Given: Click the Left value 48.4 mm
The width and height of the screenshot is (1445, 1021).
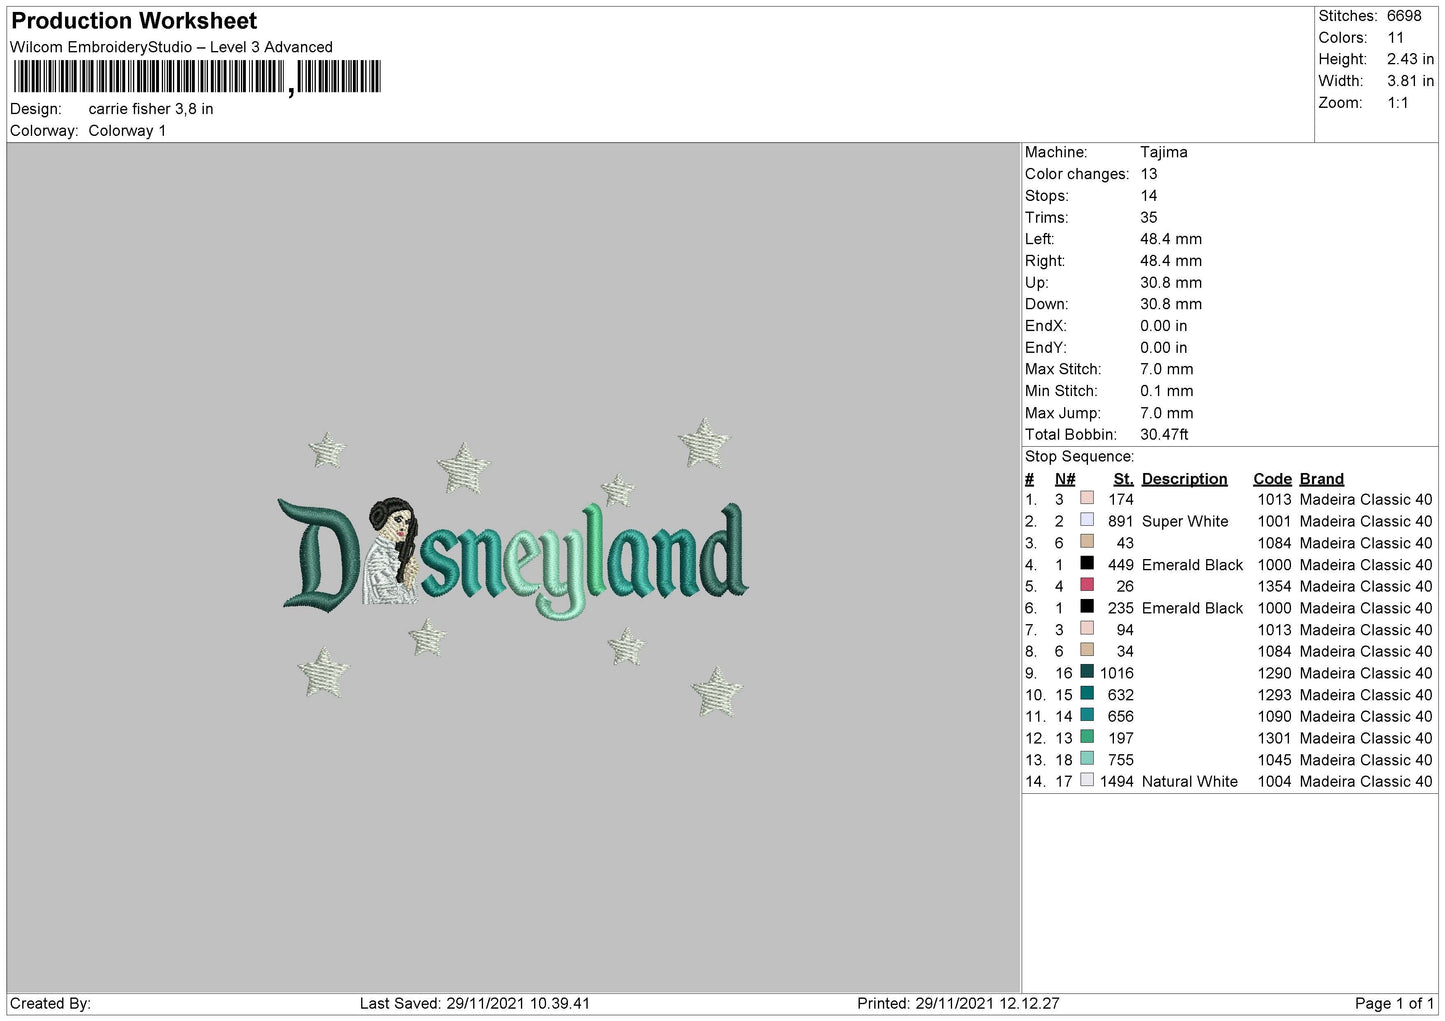Looking at the screenshot, I should 1171,239.
